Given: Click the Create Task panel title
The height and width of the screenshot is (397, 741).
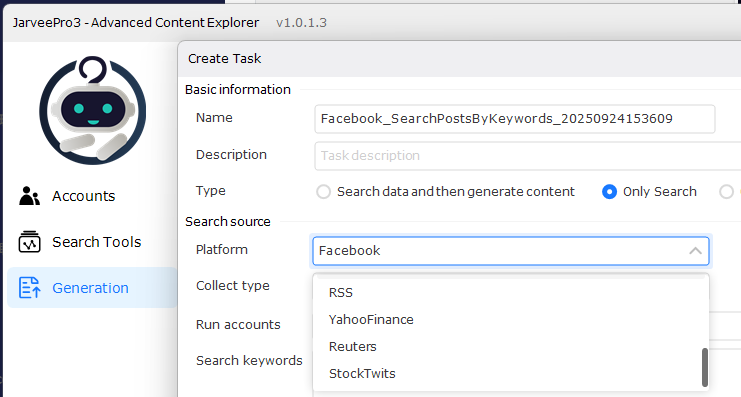Looking at the screenshot, I should pyautogui.click(x=224, y=59).
